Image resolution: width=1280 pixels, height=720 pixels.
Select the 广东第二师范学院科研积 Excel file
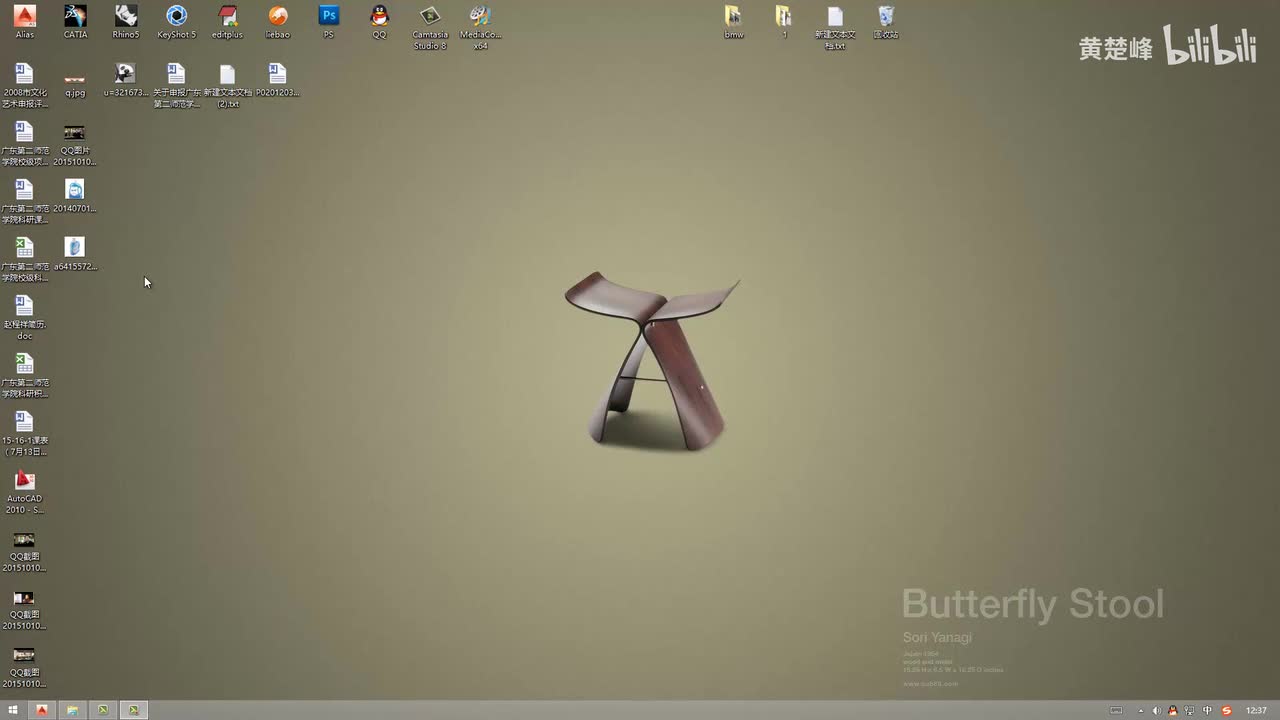click(25, 376)
